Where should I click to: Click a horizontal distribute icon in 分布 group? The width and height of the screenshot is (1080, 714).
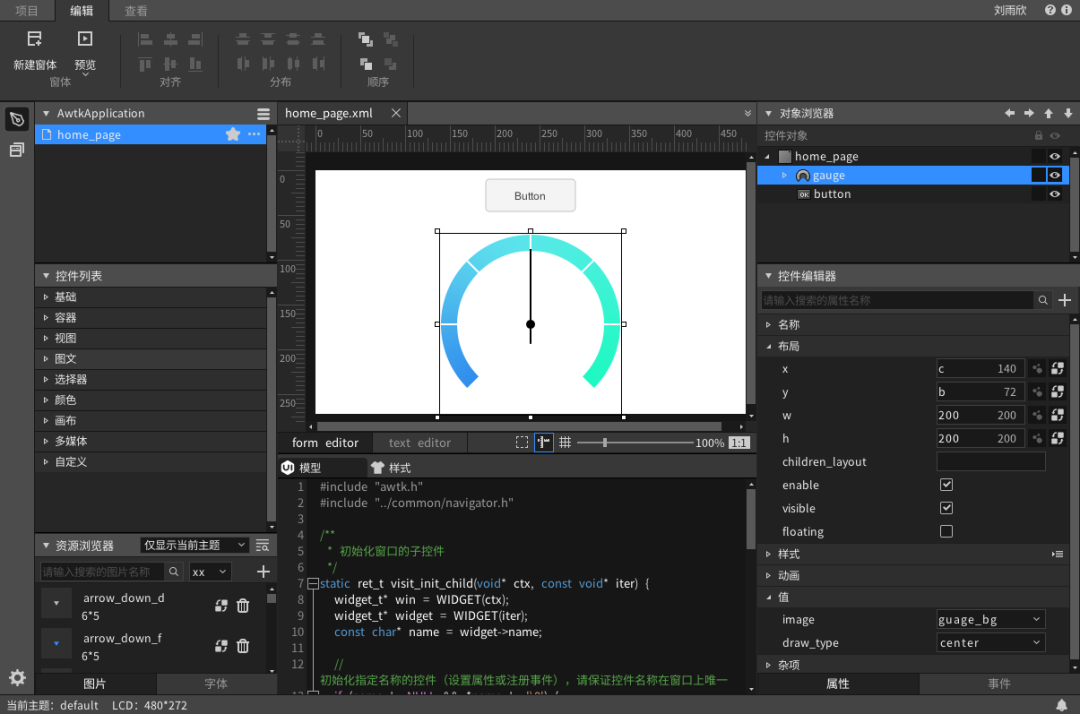click(241, 63)
